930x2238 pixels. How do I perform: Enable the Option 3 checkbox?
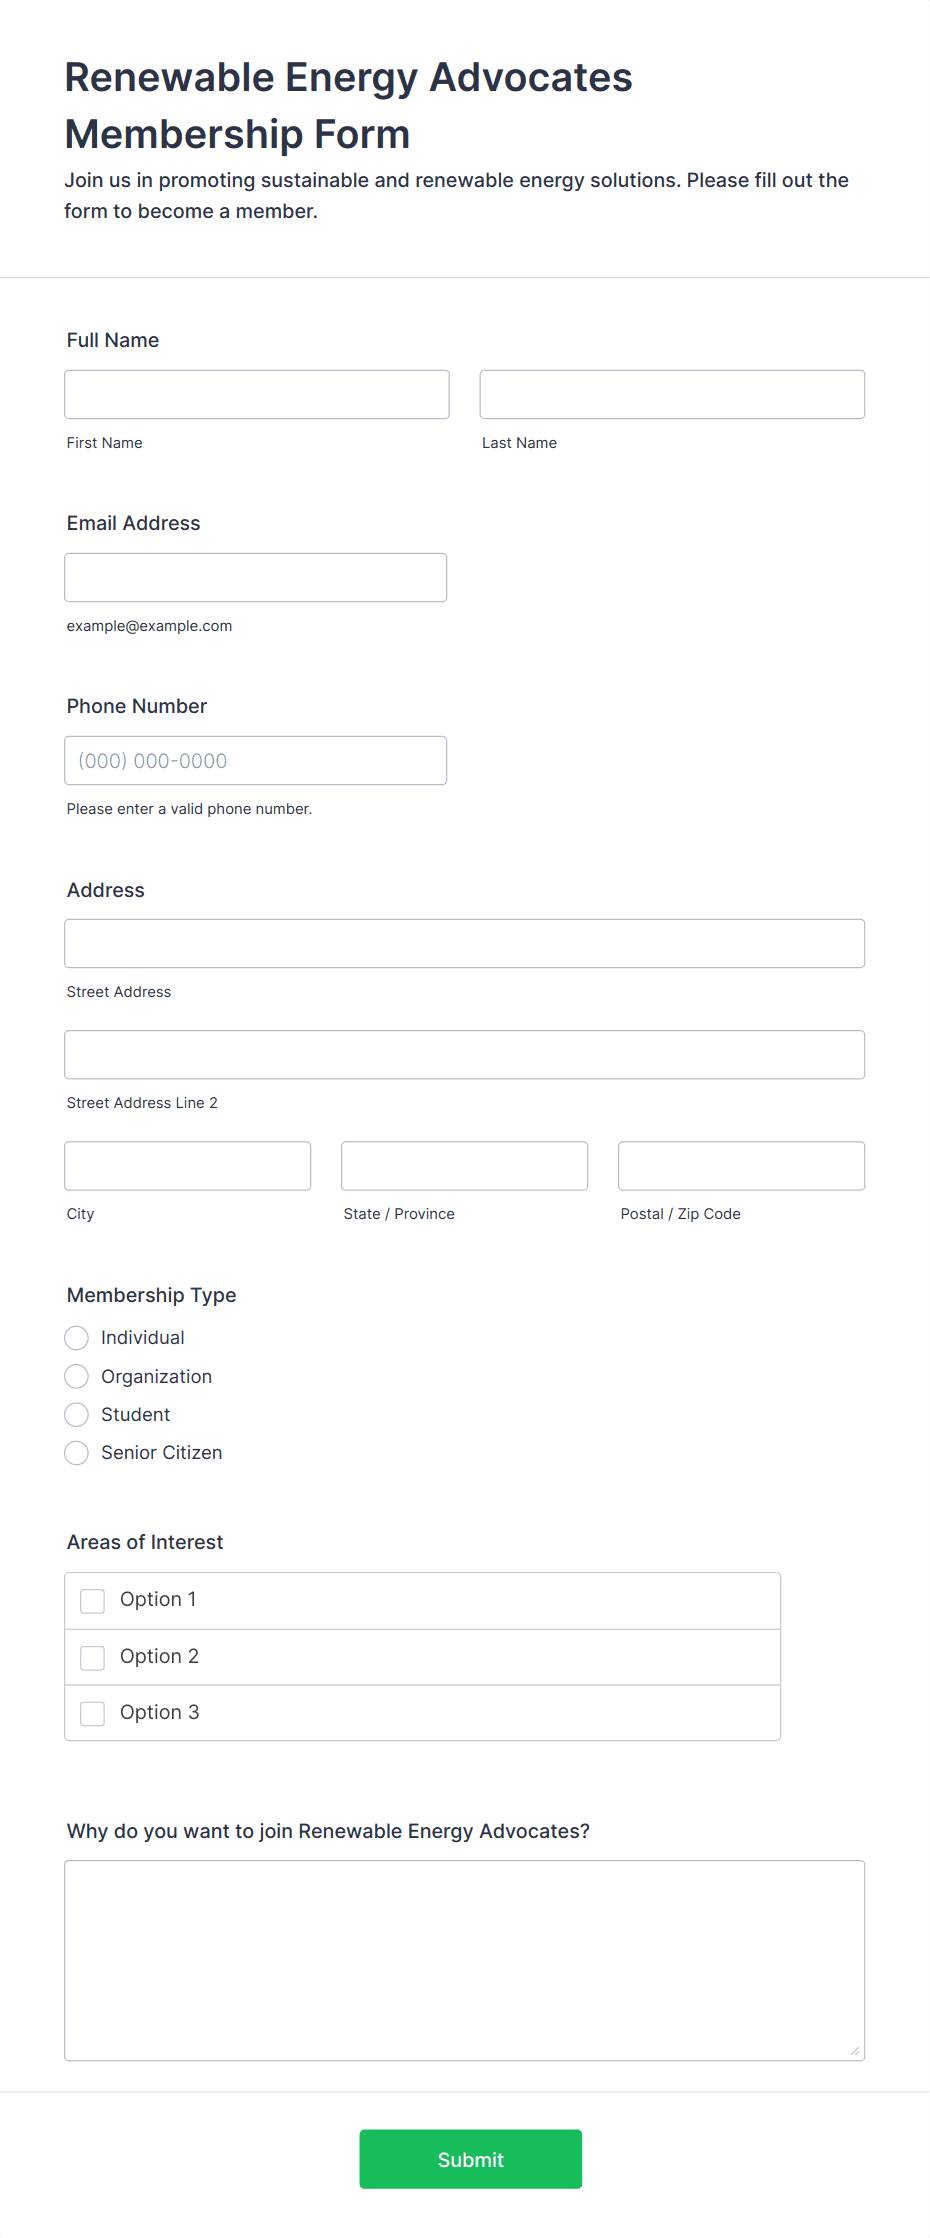click(93, 1713)
